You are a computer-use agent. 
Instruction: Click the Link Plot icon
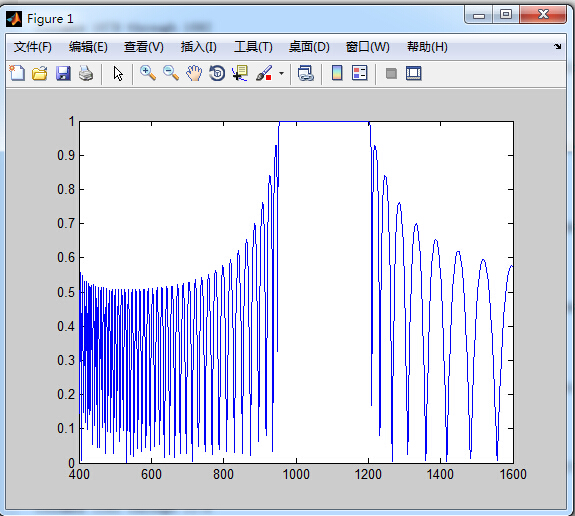[x=305, y=73]
